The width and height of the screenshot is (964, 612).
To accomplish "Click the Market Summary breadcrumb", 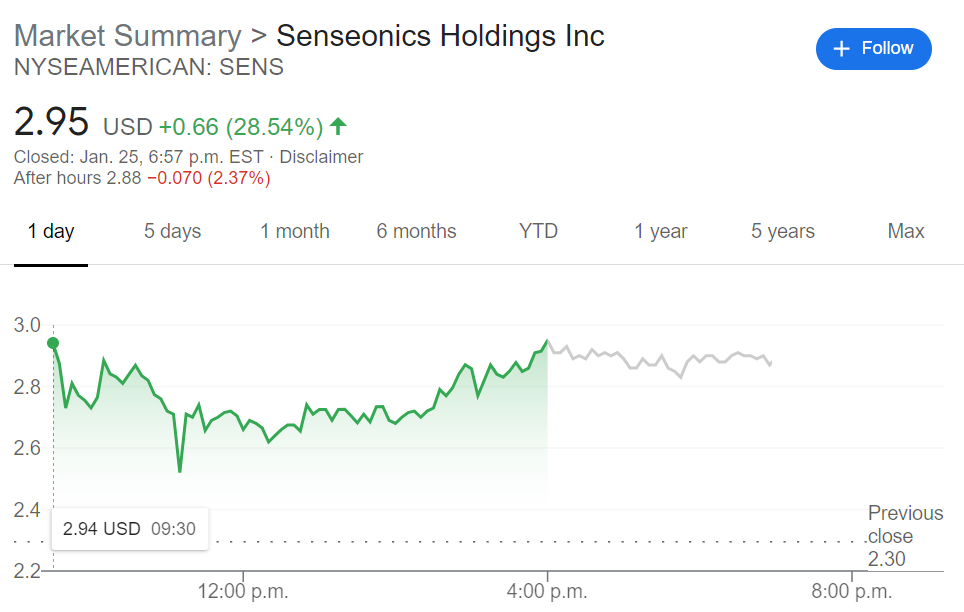I will tap(128, 36).
